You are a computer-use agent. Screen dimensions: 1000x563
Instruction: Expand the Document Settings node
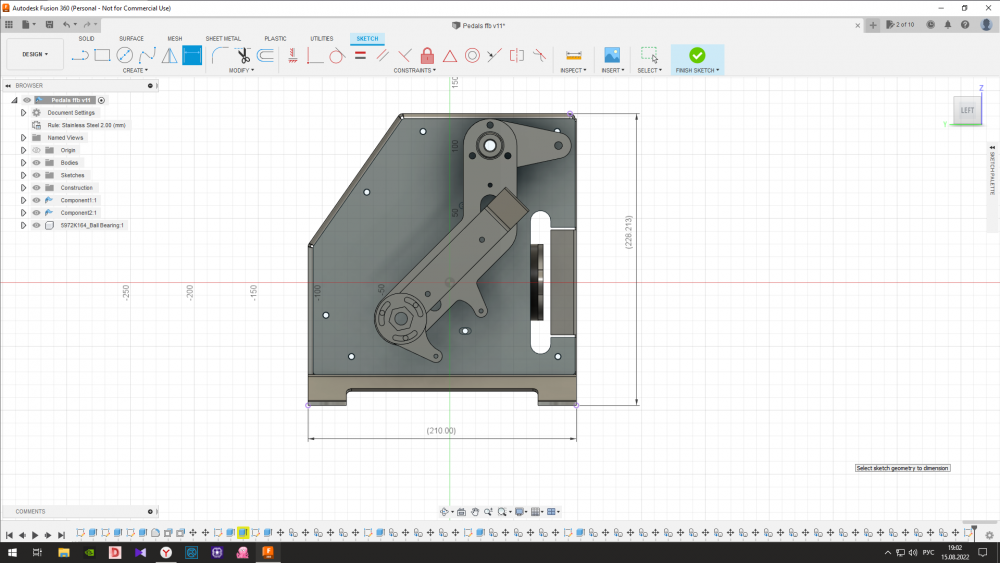pyautogui.click(x=23, y=113)
